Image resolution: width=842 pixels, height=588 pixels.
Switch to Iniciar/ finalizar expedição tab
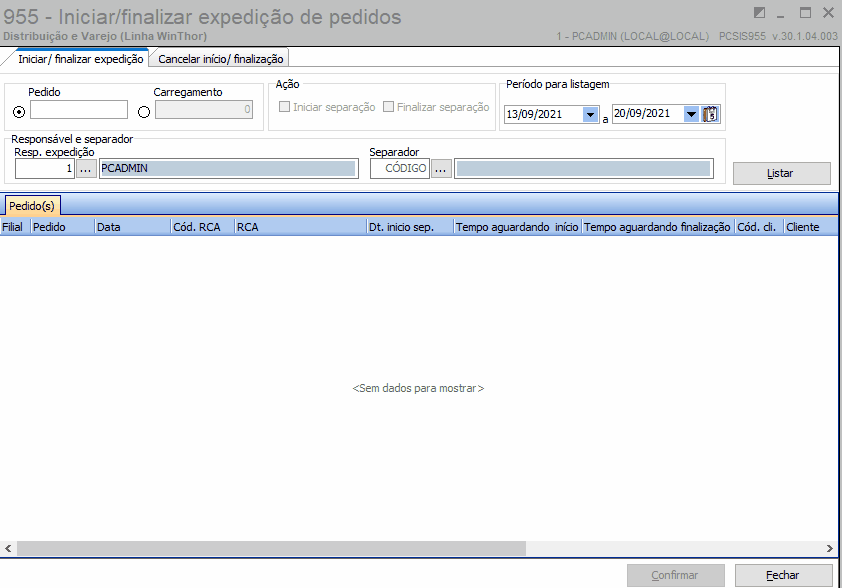[x=81, y=59]
